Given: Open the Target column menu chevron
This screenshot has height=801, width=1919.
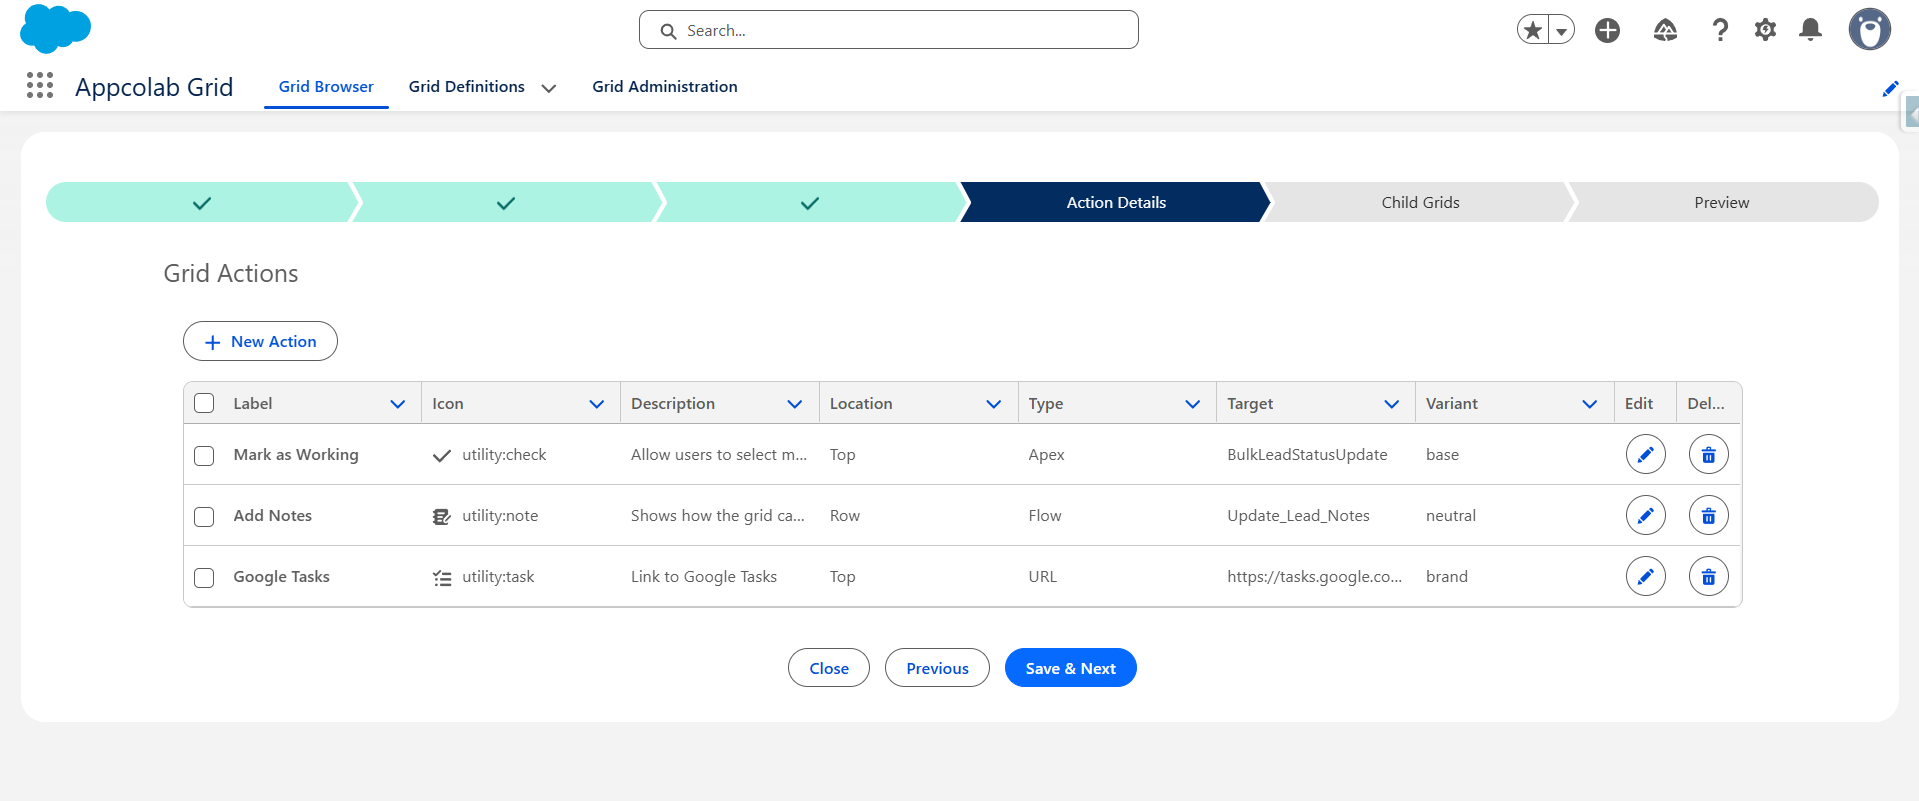Looking at the screenshot, I should [1392, 404].
